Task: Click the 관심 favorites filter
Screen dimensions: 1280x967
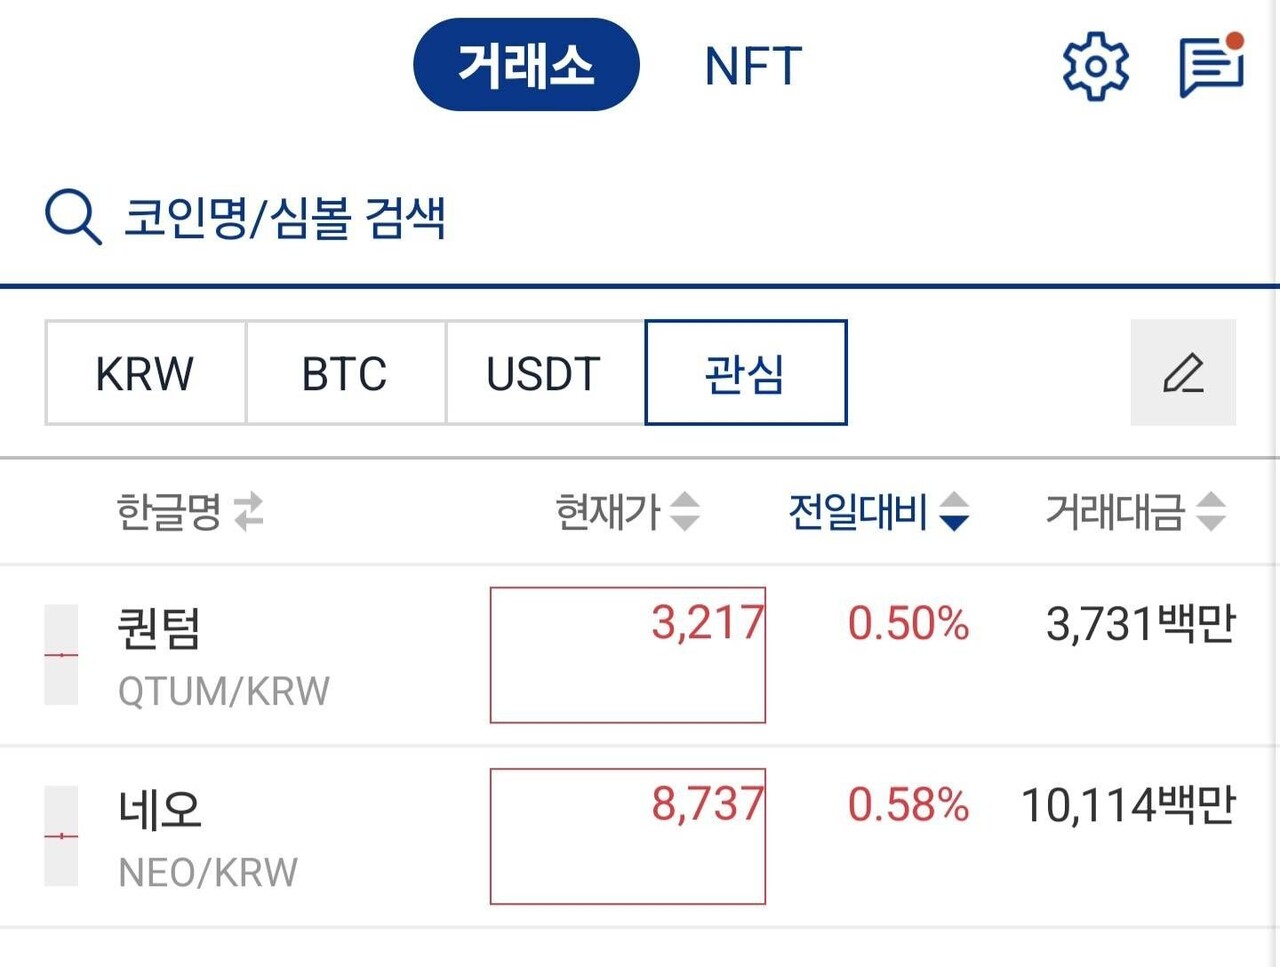Action: (745, 373)
